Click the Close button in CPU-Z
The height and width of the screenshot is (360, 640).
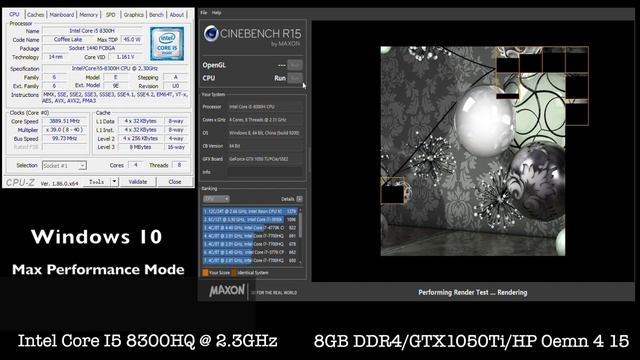pos(175,182)
